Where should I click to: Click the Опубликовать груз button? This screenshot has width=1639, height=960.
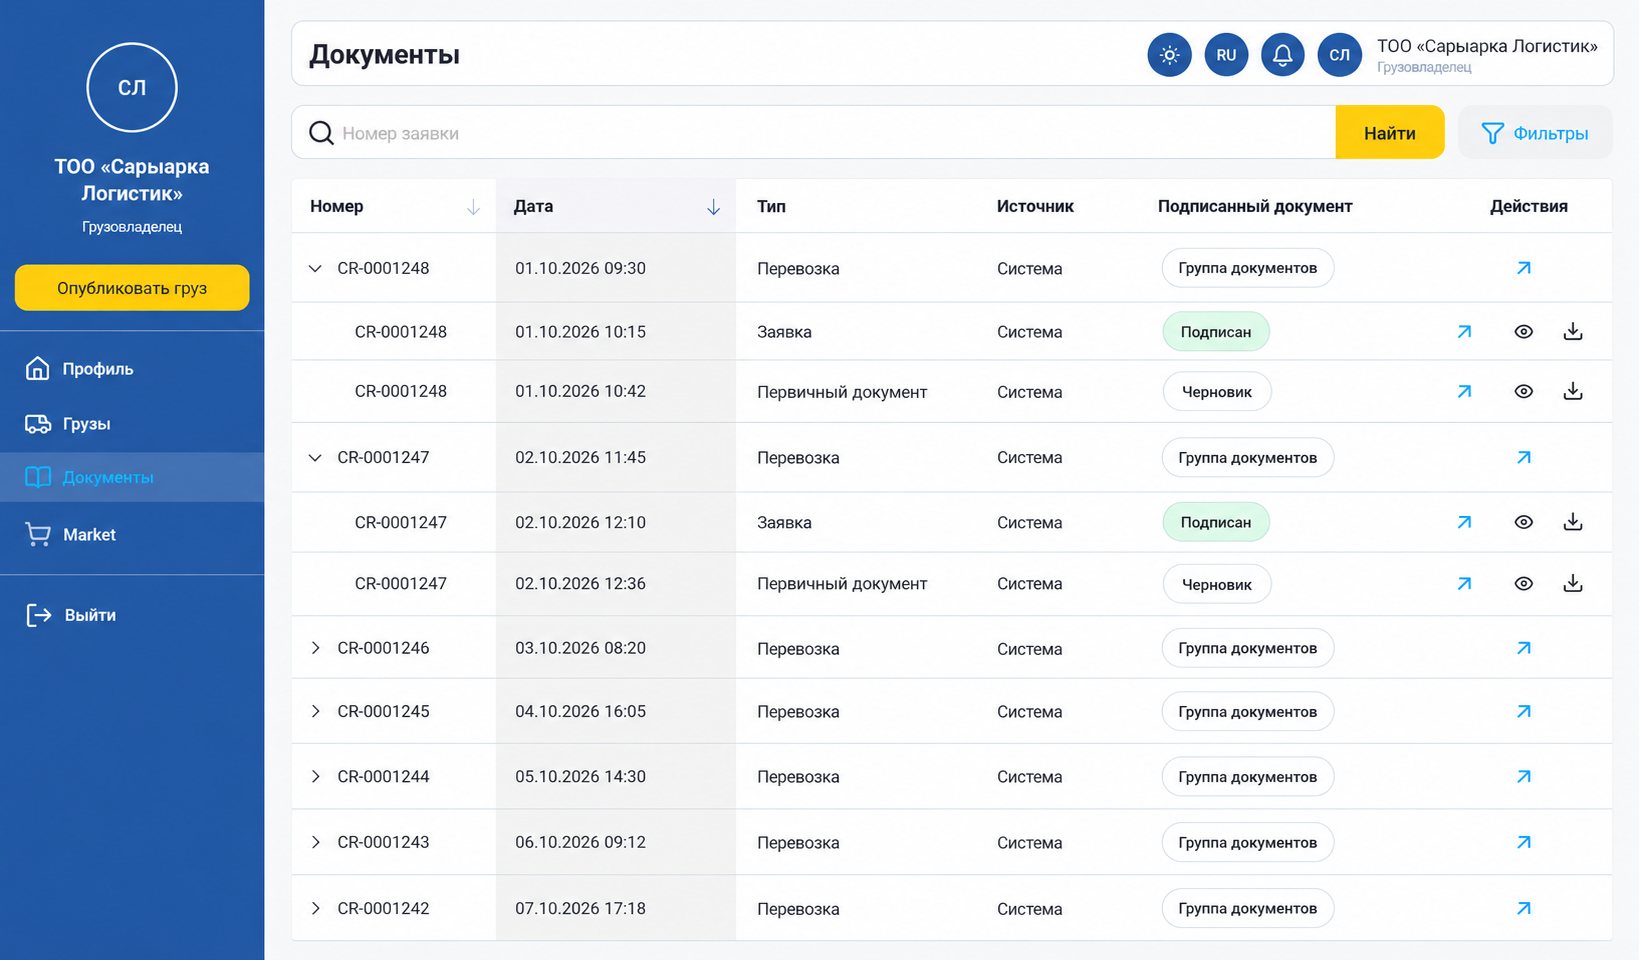(x=132, y=288)
